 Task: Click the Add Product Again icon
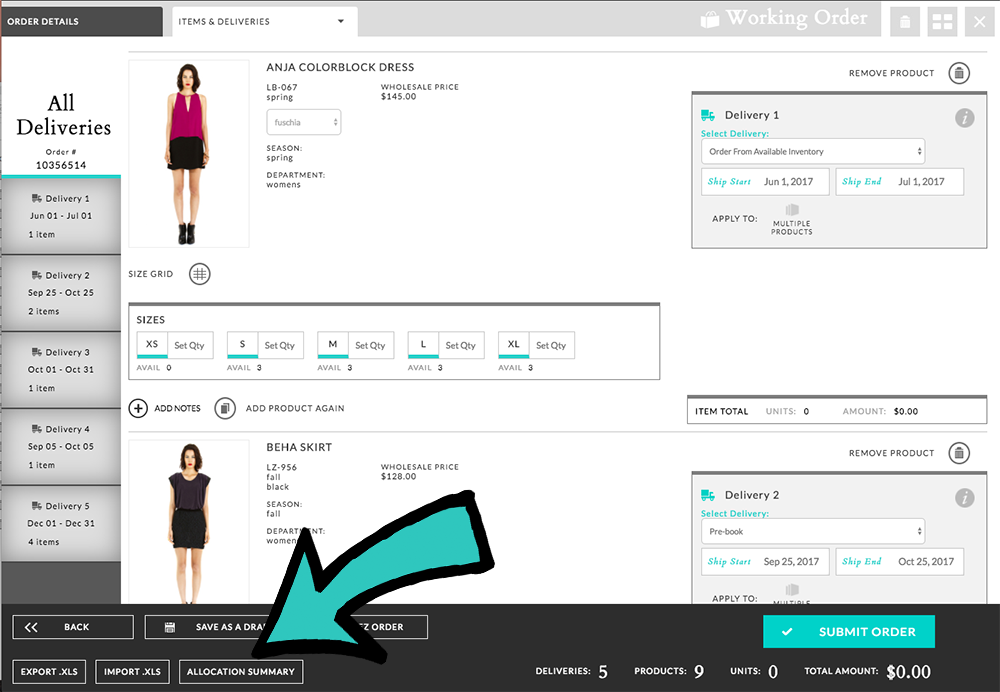pos(224,408)
